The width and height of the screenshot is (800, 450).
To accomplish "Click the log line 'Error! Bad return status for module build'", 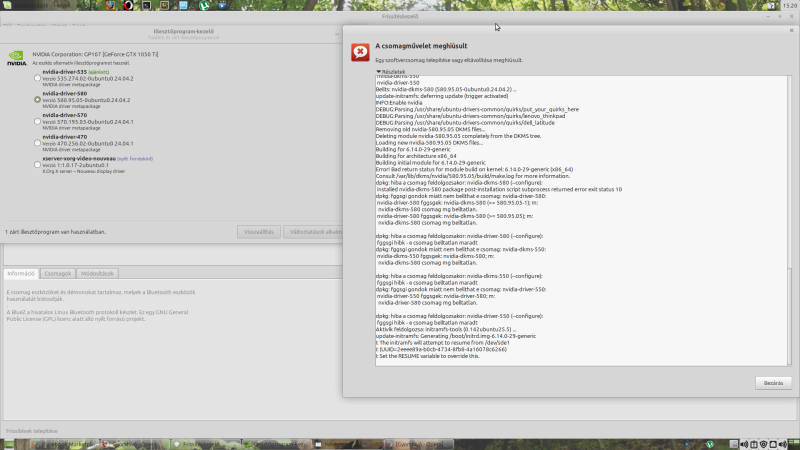I will (474, 169).
